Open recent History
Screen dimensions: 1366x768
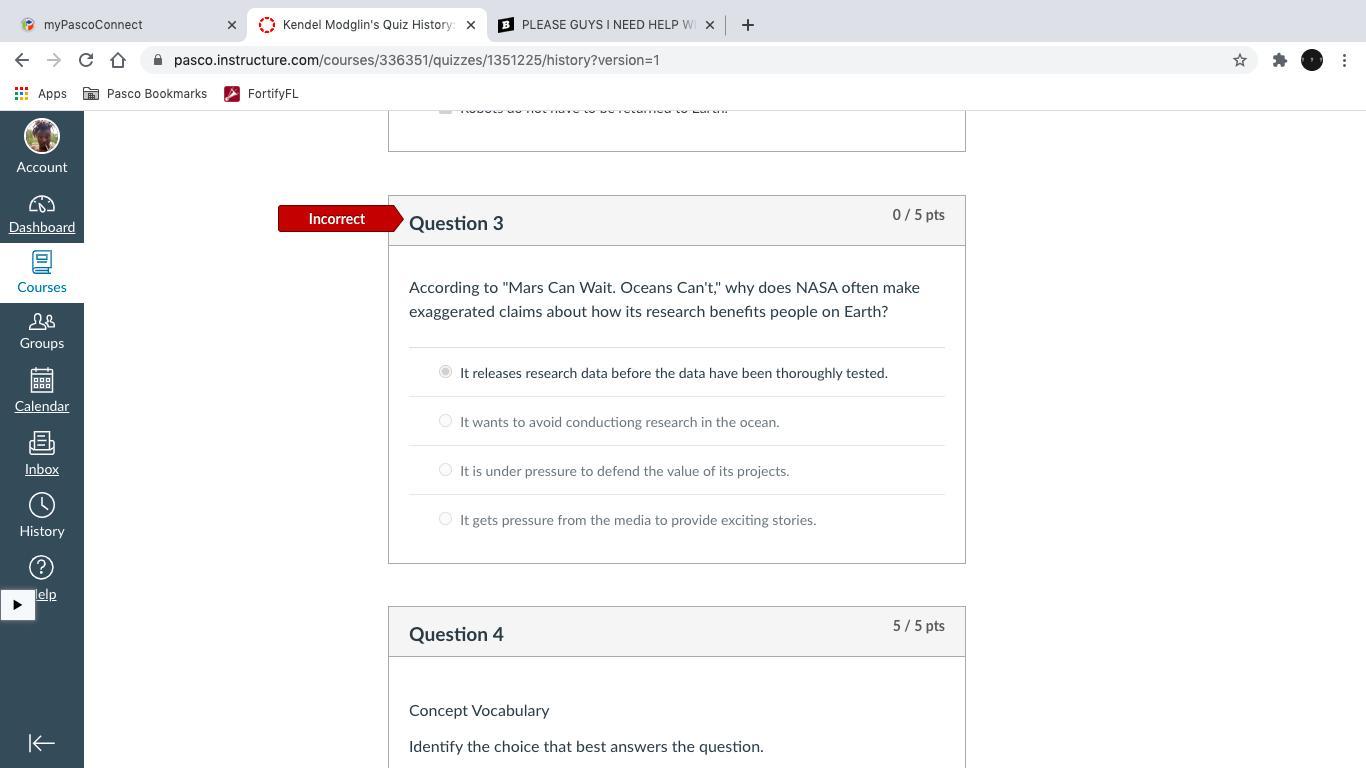coord(42,515)
